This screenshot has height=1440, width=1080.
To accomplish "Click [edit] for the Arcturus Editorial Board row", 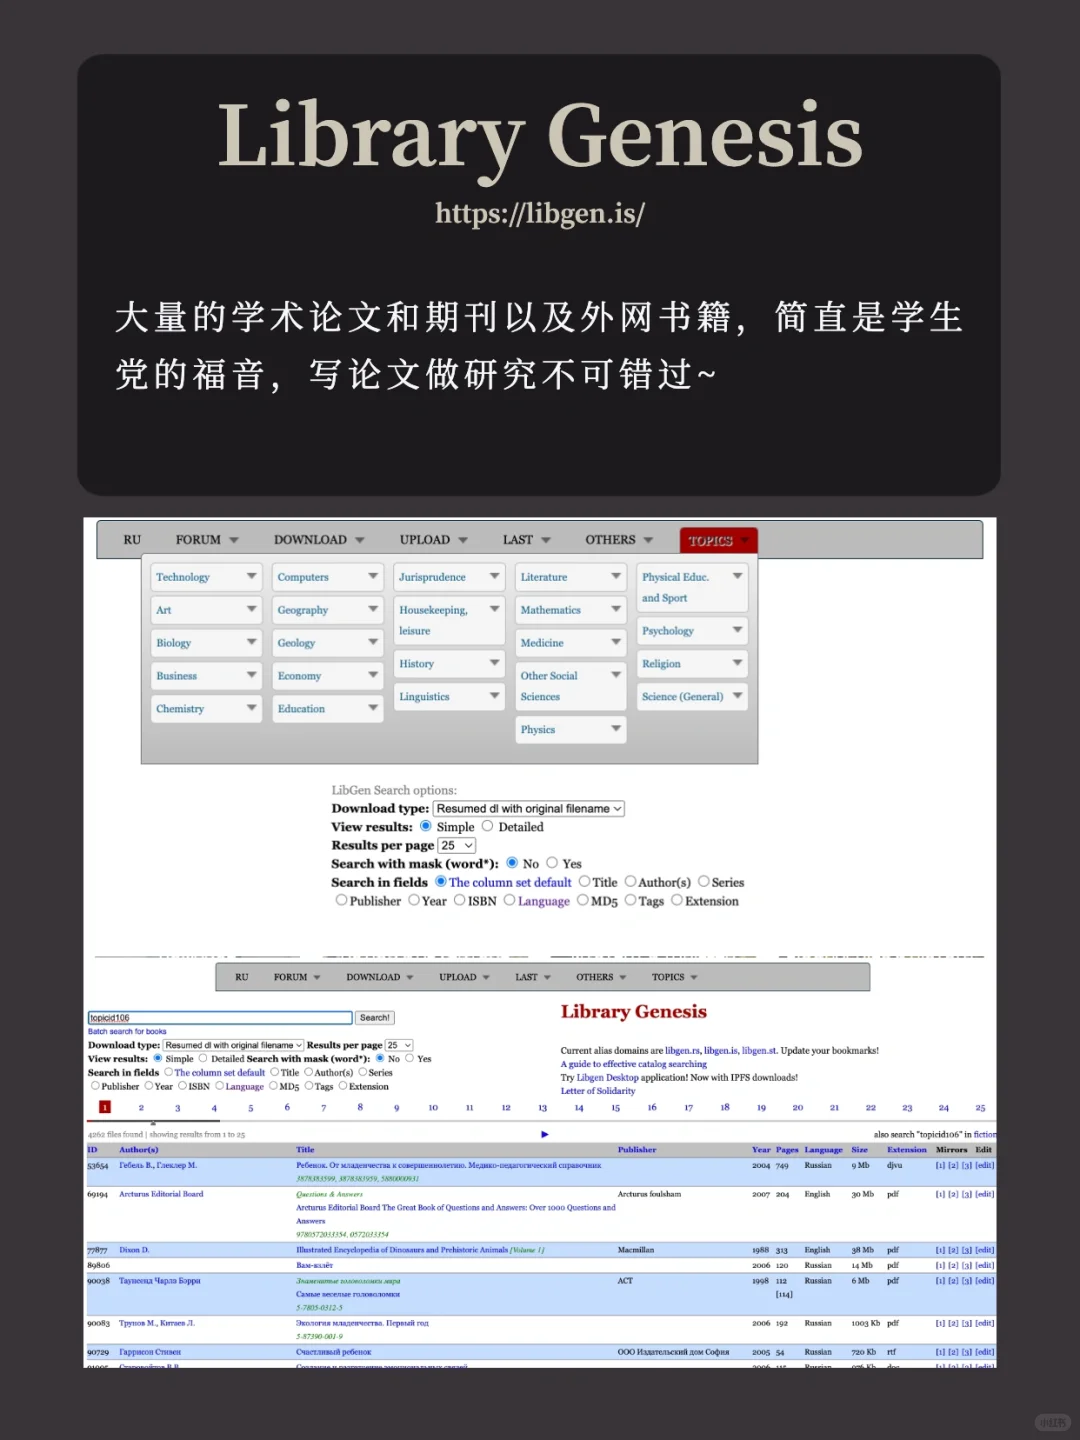I will point(985,1194).
